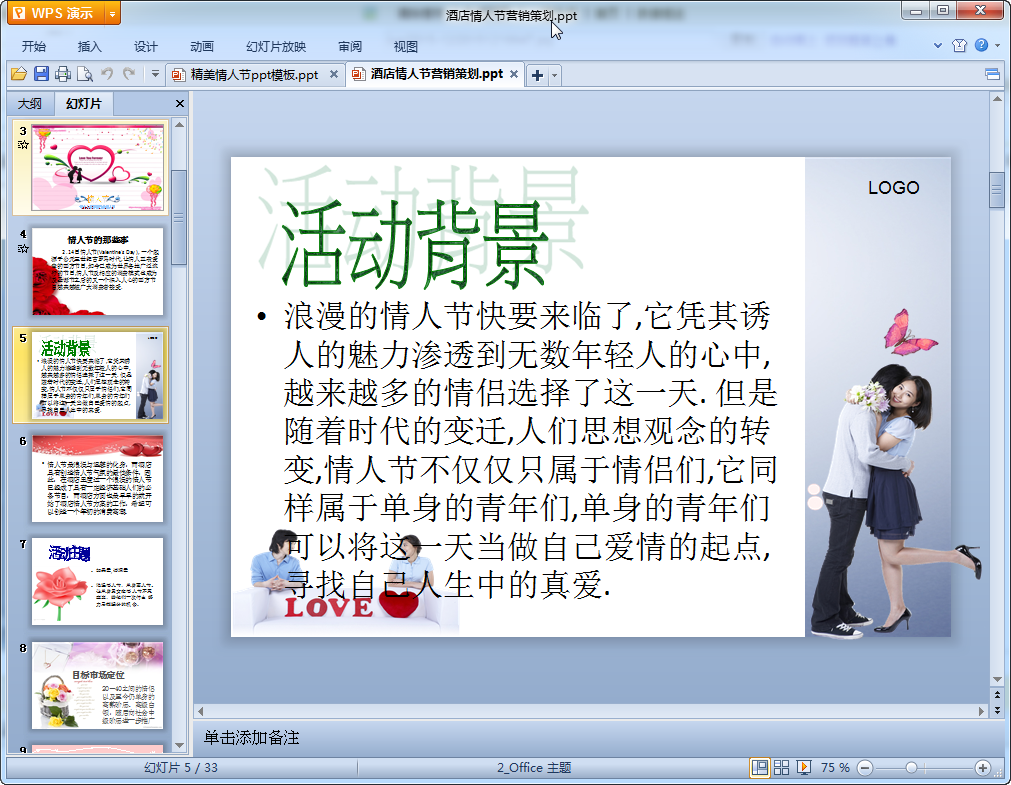1011x785 pixels.
Task: Expand the quick access toolbar customize arrow
Action: (155, 74)
